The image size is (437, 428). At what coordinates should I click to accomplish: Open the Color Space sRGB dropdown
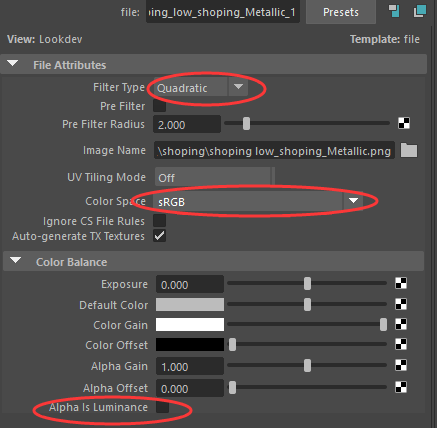[x=258, y=201]
